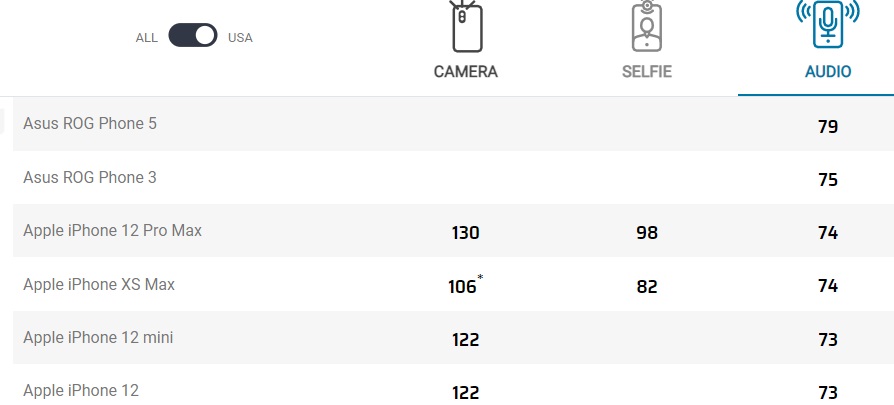Open Apple iPhone 12 Pro Max entry
Viewport: 894px width, 405px height.
(x=112, y=231)
